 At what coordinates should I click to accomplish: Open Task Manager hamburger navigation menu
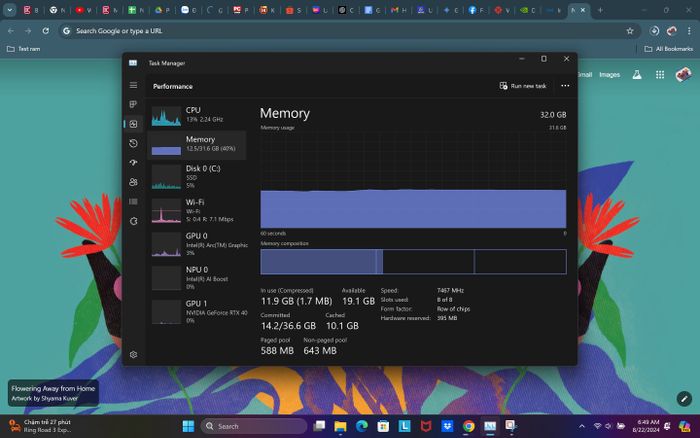pyautogui.click(x=133, y=85)
